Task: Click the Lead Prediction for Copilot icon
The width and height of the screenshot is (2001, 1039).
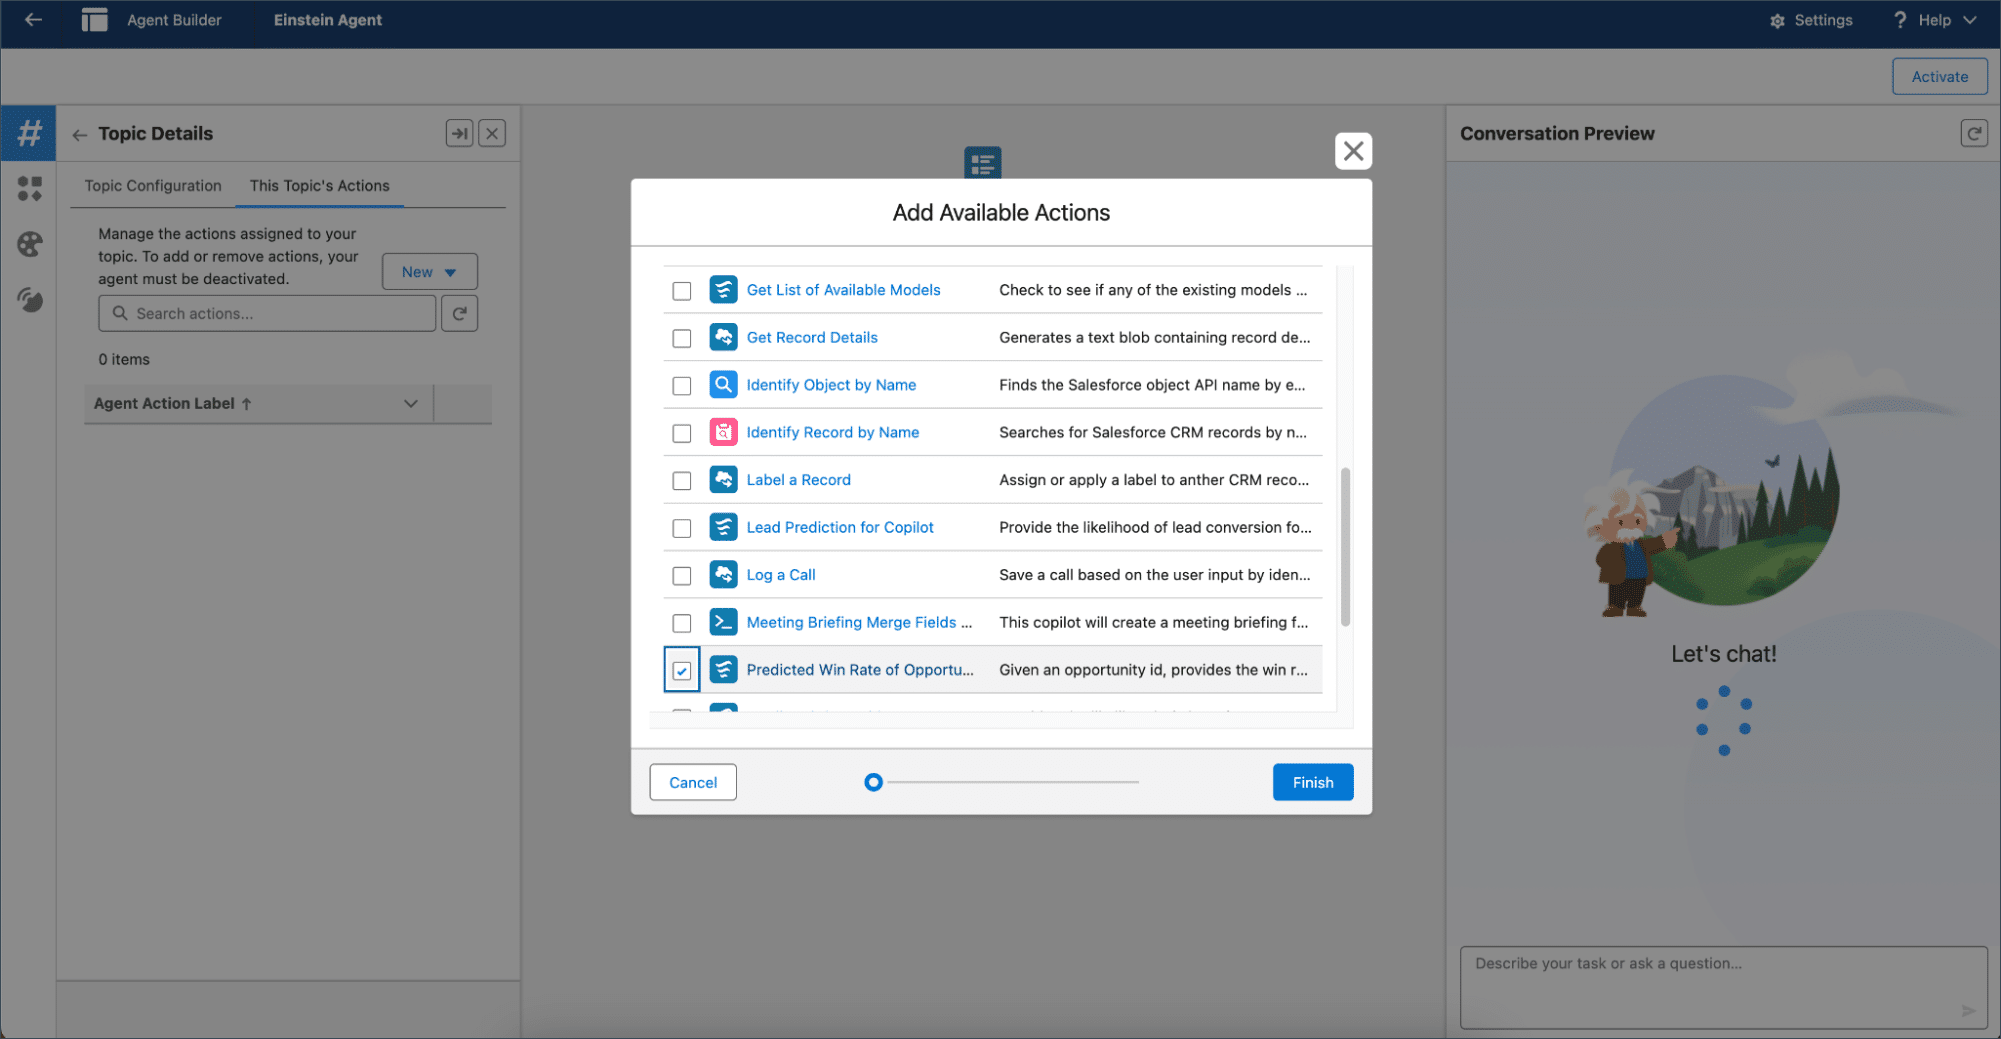Action: [723, 527]
